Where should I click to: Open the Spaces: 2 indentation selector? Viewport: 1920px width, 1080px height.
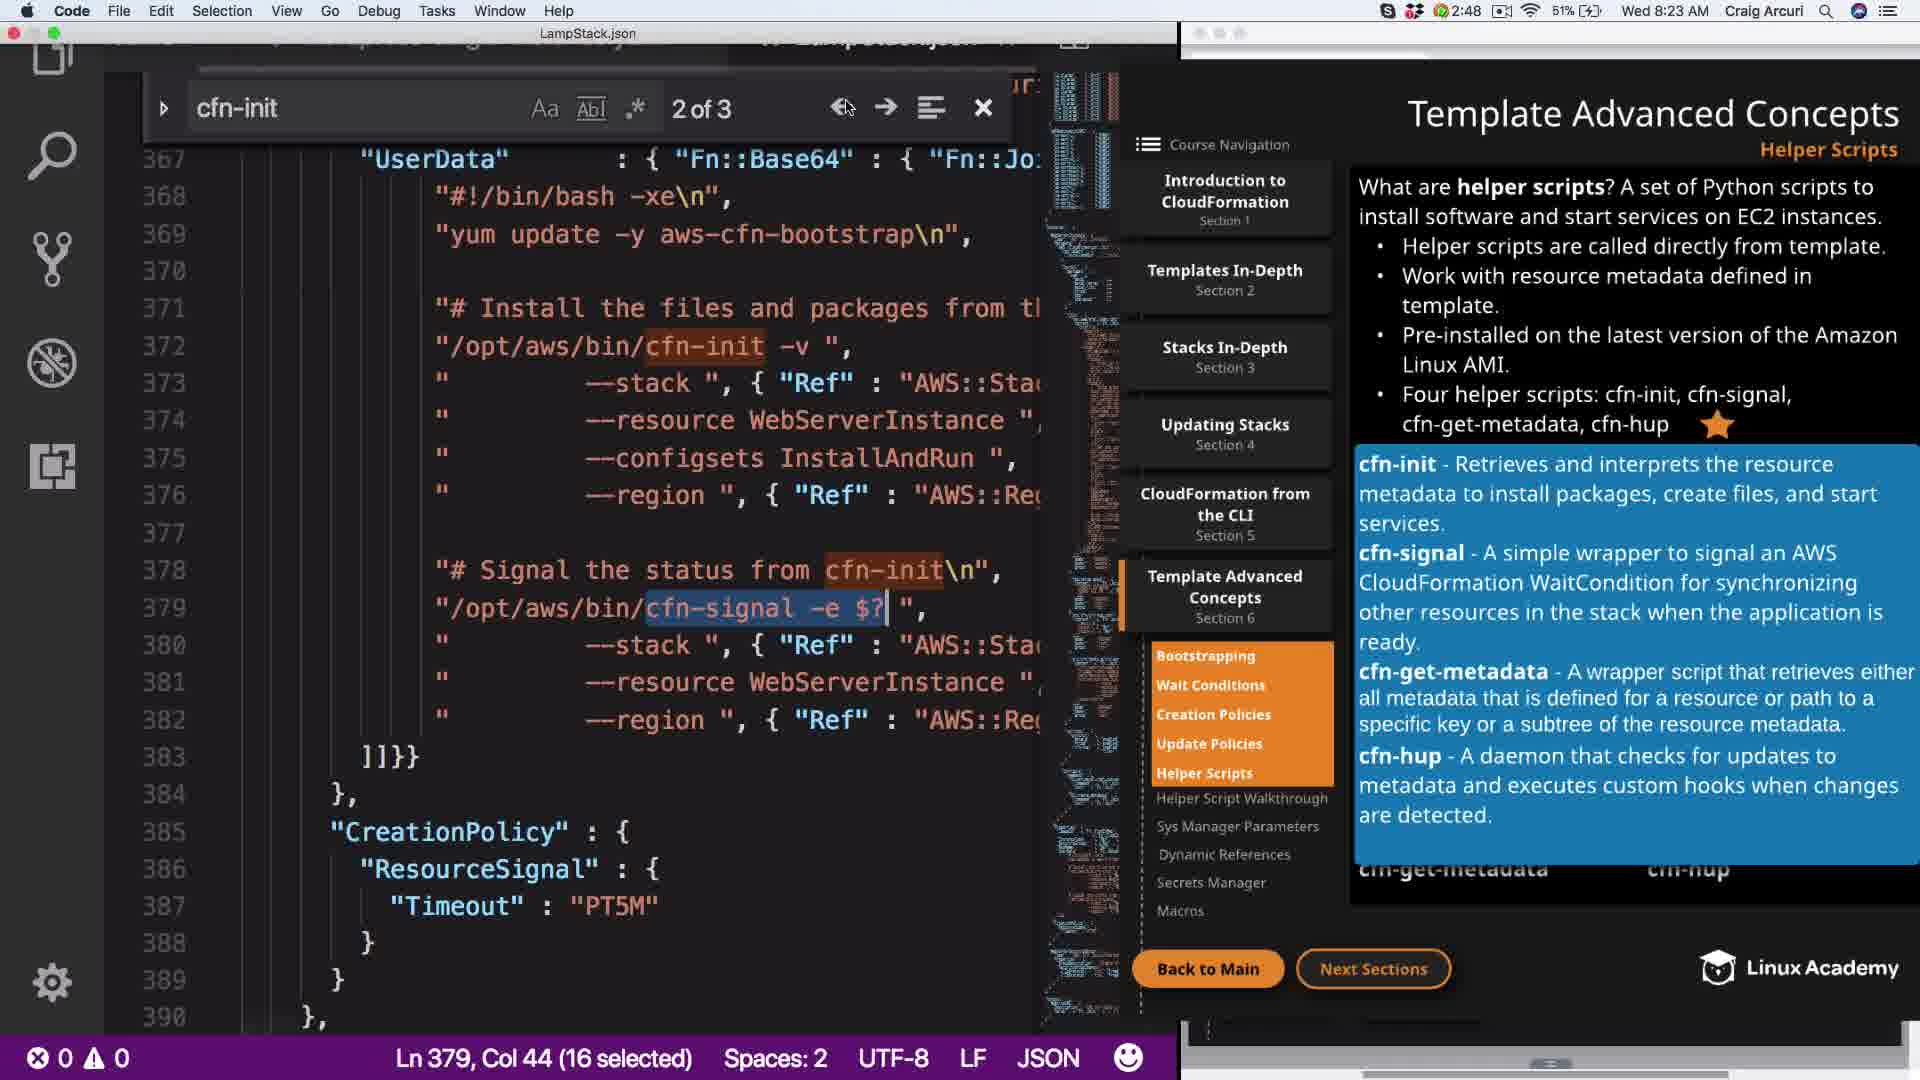[775, 1058]
